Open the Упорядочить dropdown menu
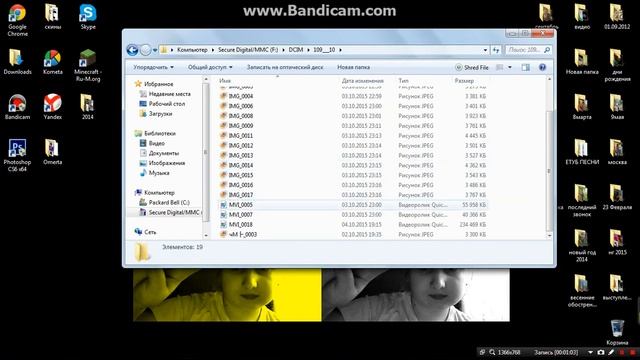Image resolution: width=640 pixels, height=360 pixels. click(x=153, y=67)
